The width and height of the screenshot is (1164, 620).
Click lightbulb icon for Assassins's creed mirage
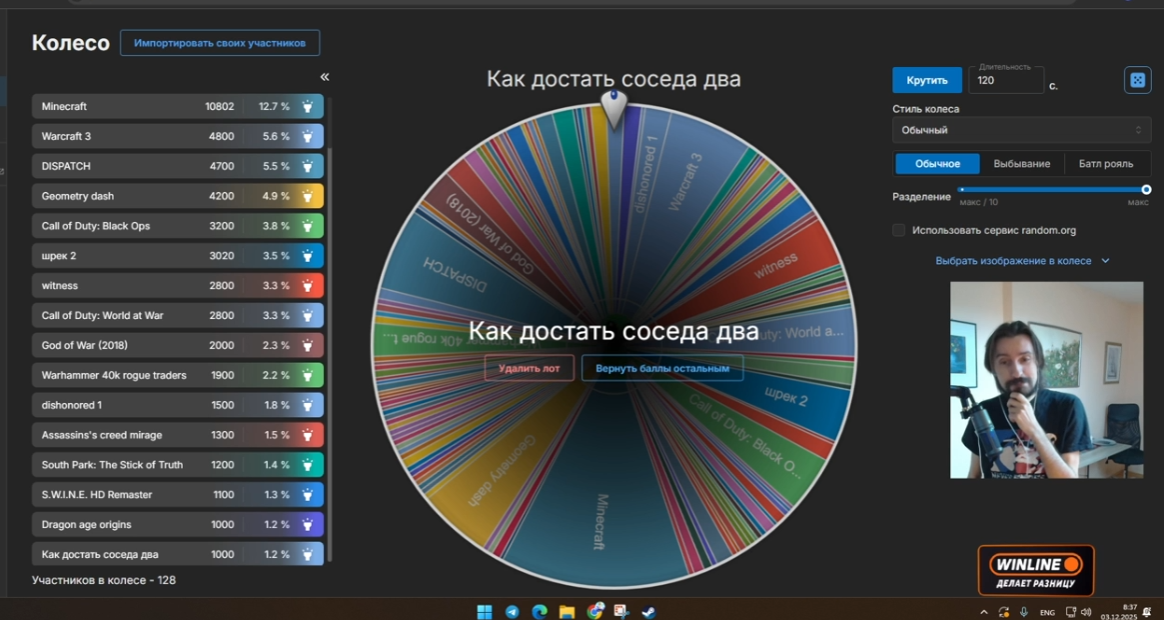click(x=307, y=434)
